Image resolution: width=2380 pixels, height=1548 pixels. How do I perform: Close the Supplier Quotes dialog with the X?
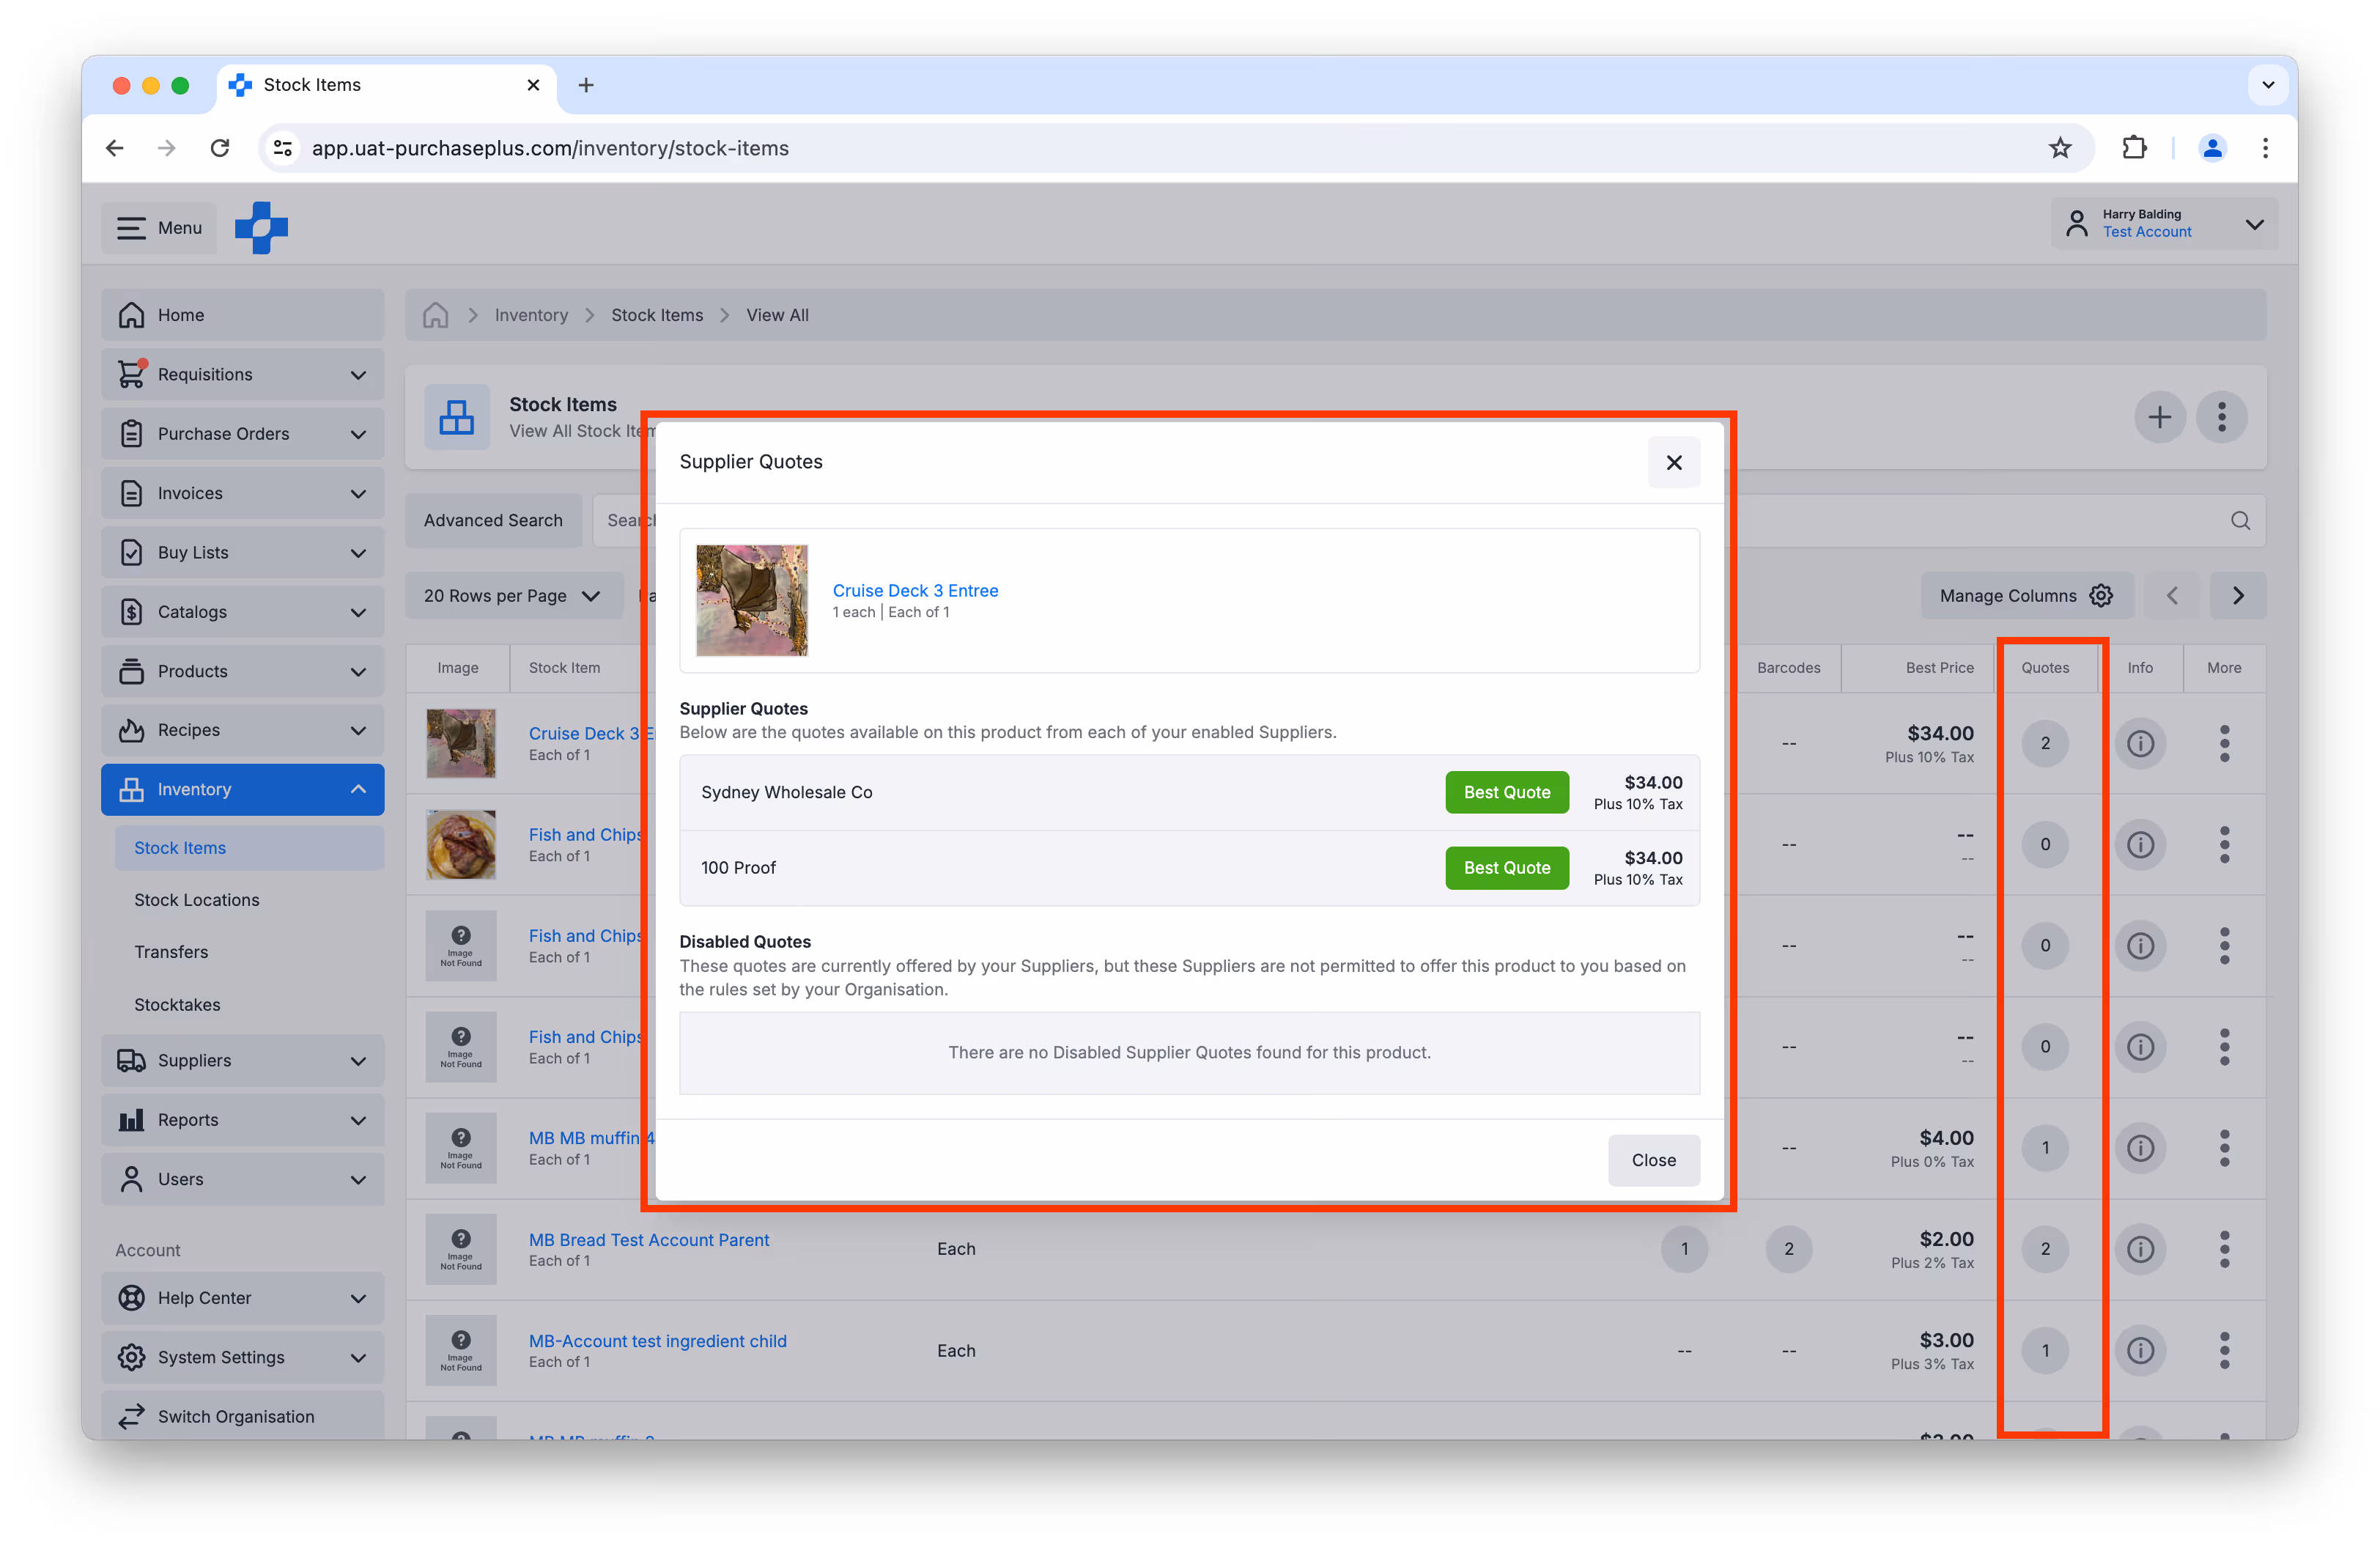(1673, 462)
